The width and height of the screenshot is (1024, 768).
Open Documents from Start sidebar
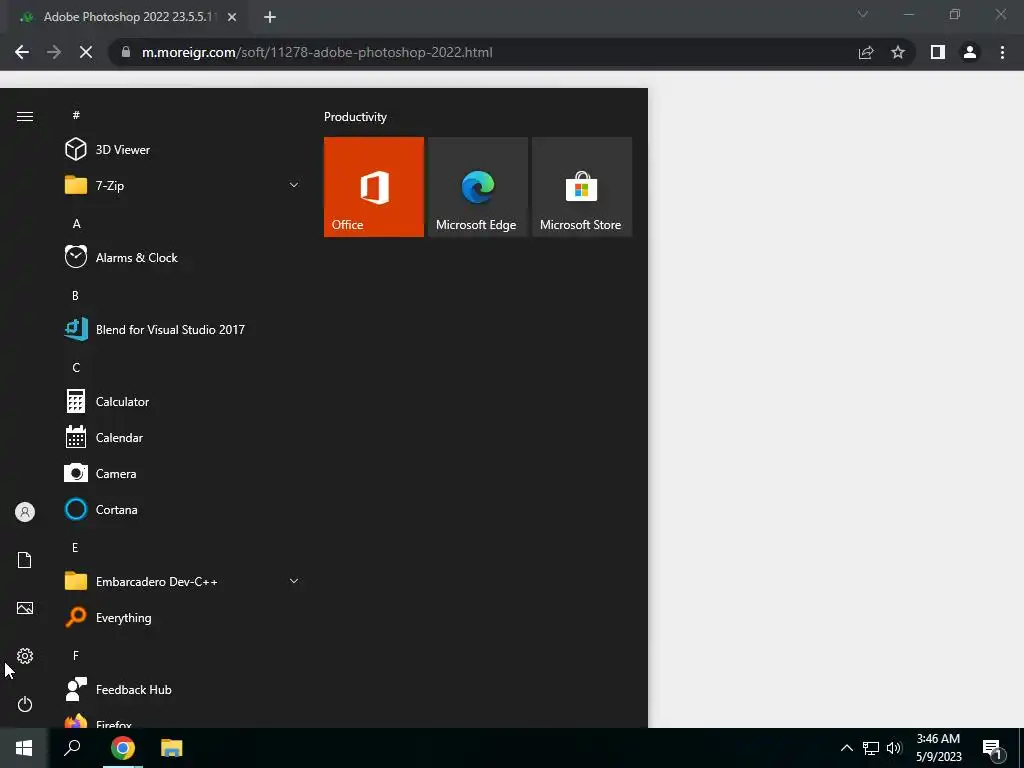(25, 560)
